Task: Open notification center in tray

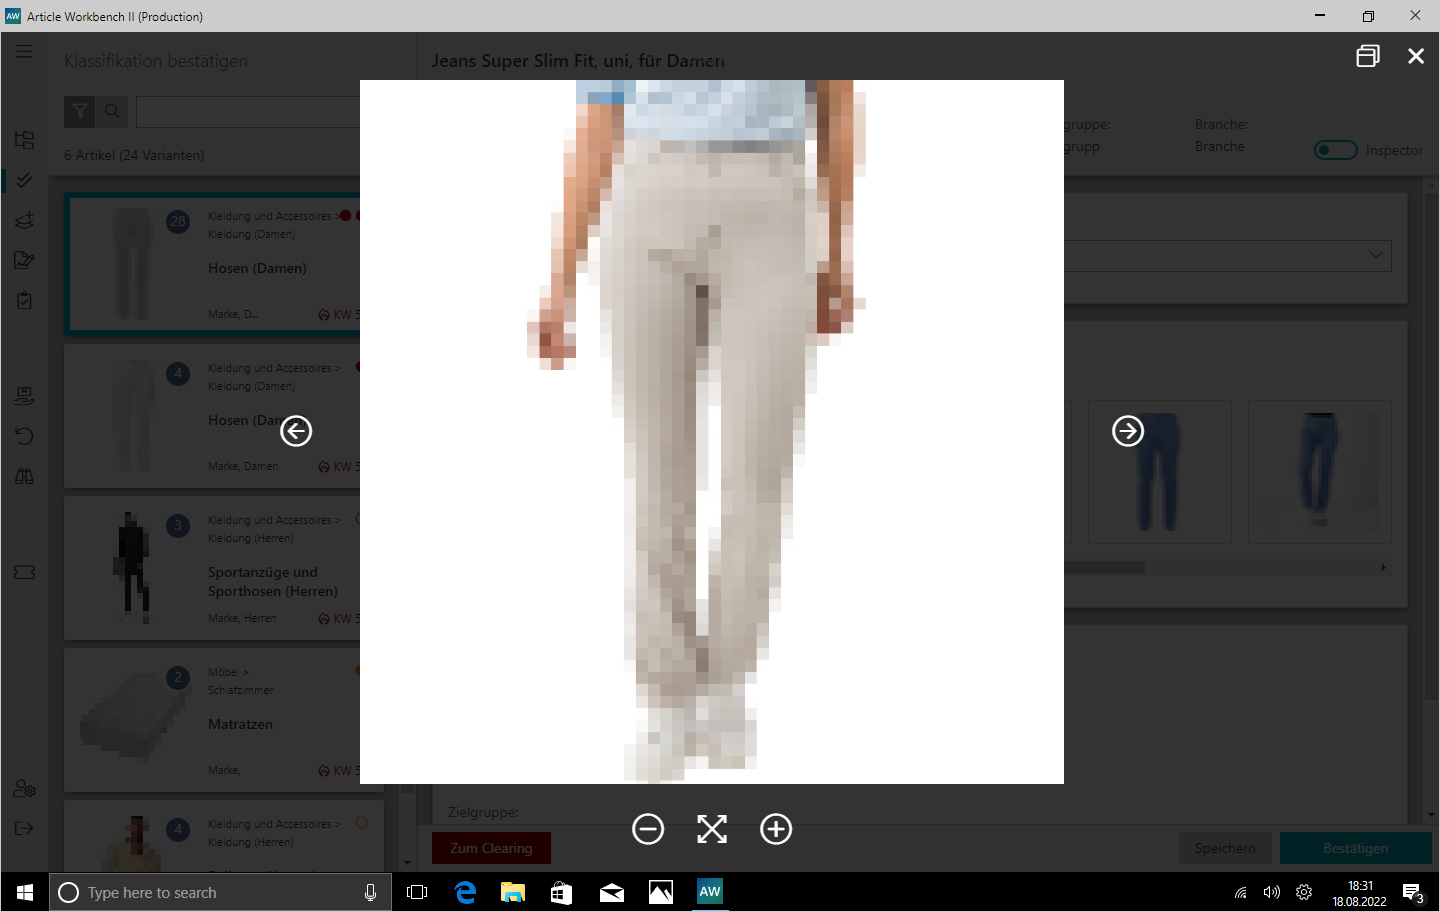Action: pyautogui.click(x=1413, y=892)
